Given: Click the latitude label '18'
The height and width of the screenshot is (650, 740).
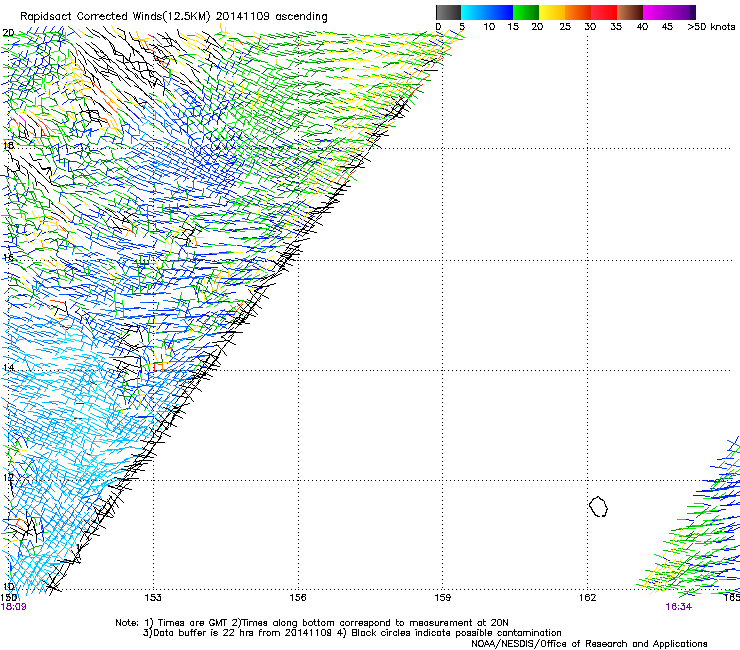Looking at the screenshot, I should pyautogui.click(x=8, y=145).
